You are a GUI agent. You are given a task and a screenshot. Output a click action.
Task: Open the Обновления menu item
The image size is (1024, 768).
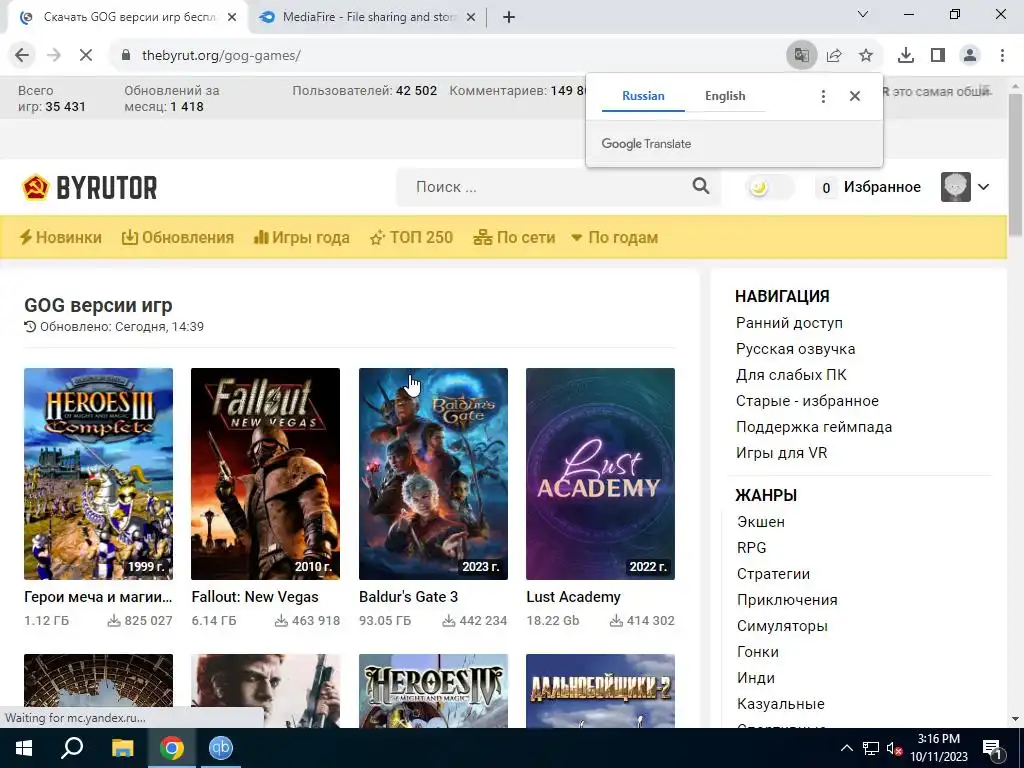(178, 237)
